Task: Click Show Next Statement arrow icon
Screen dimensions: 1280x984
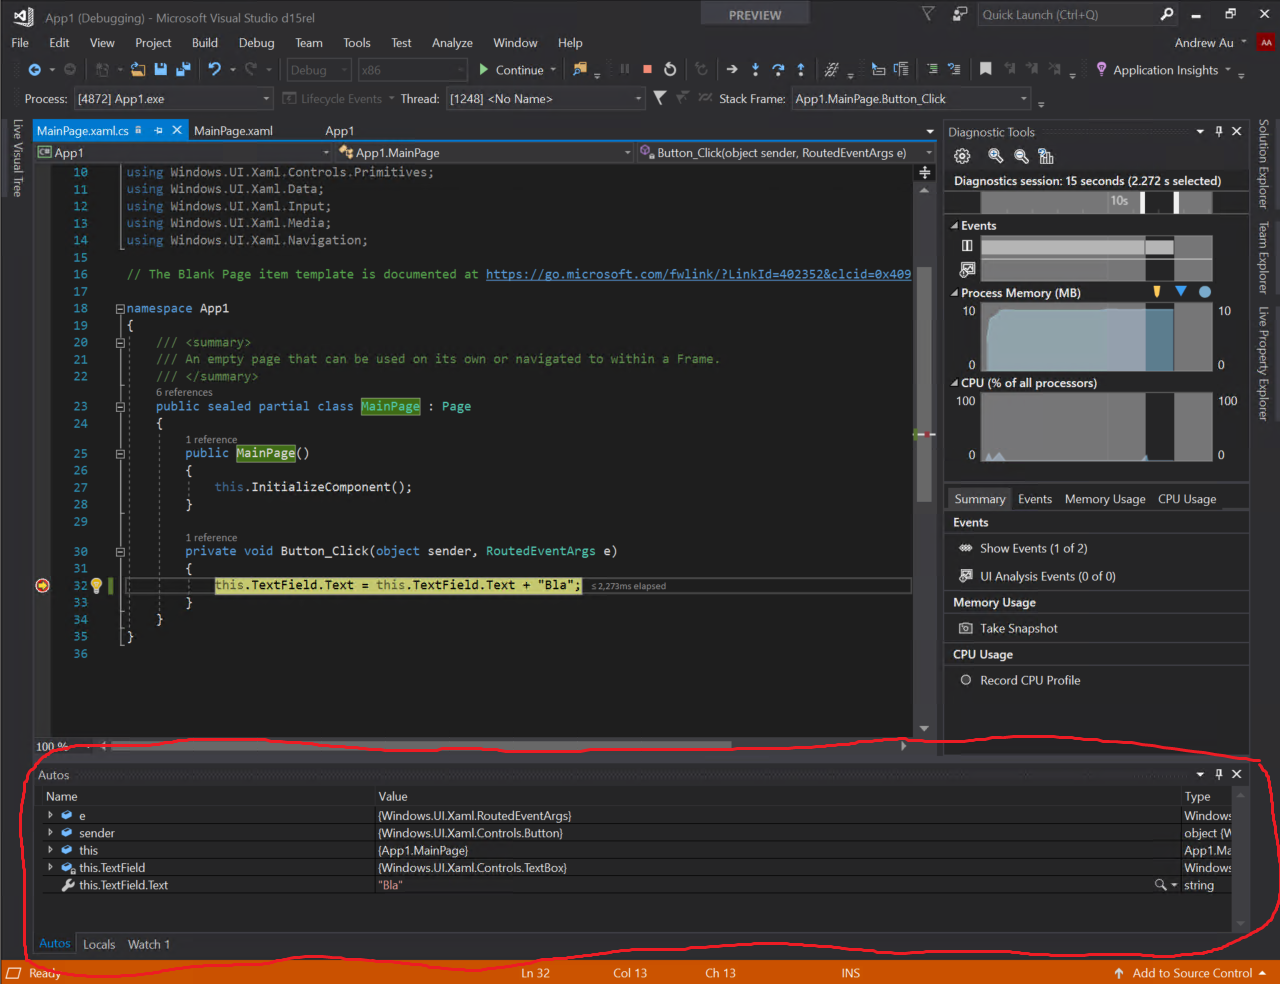Action: point(732,69)
